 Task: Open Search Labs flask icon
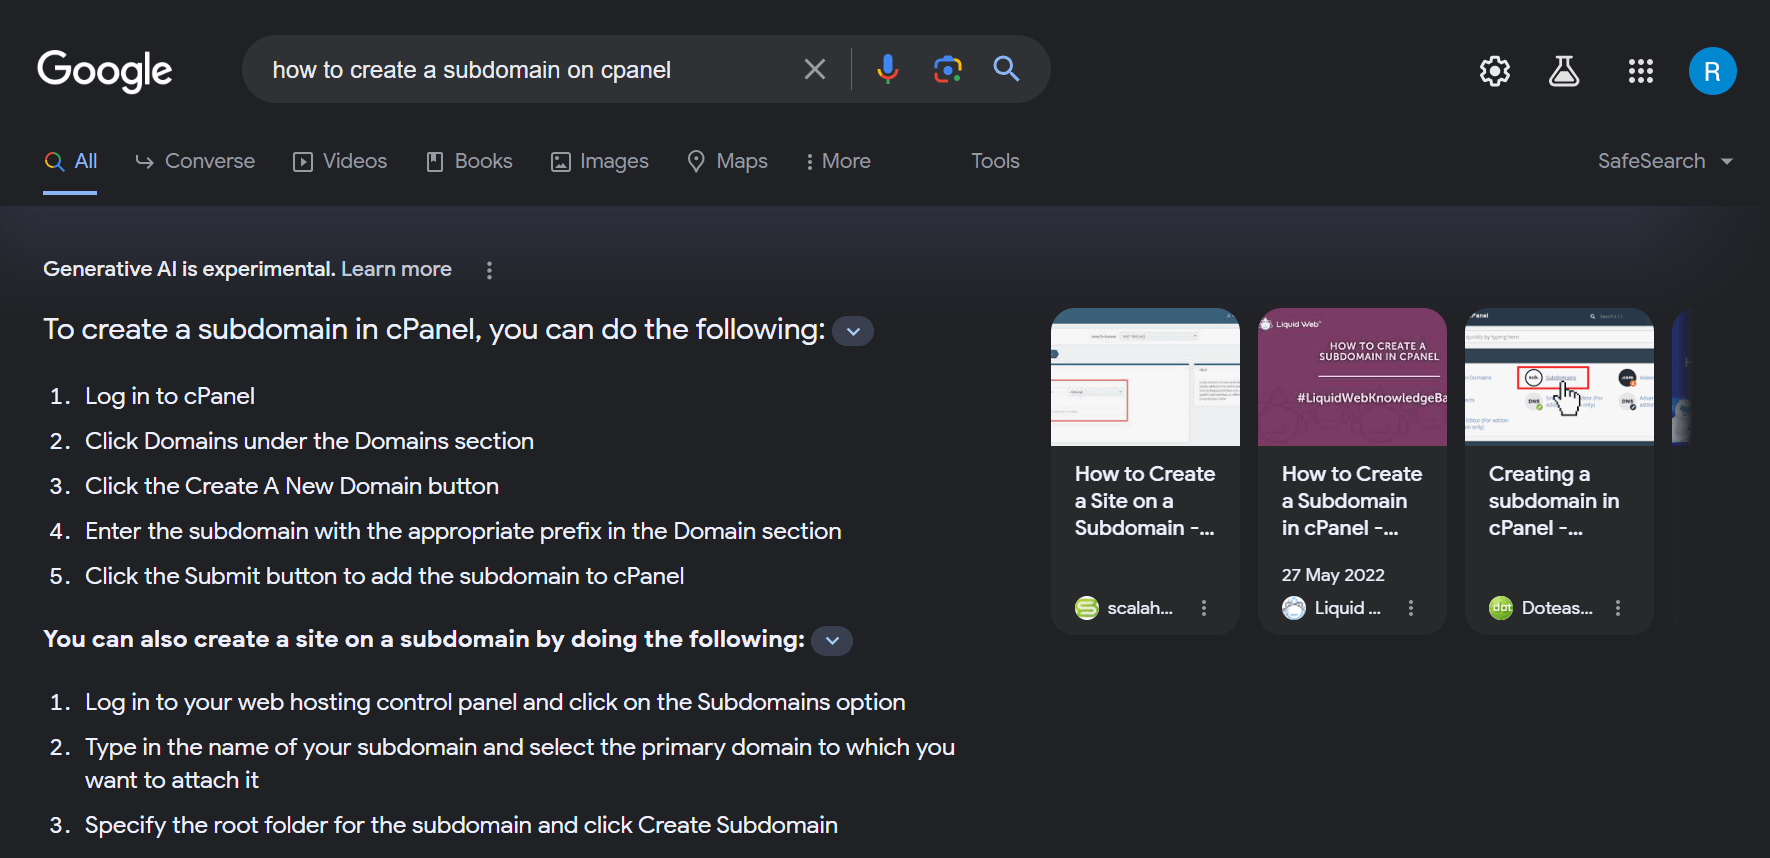coord(1564,71)
